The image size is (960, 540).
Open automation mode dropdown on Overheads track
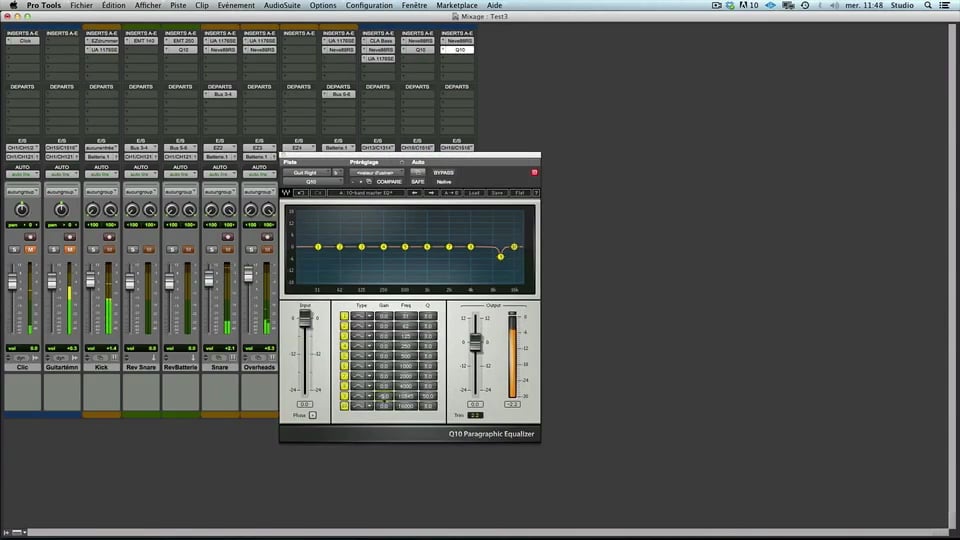click(x=259, y=174)
